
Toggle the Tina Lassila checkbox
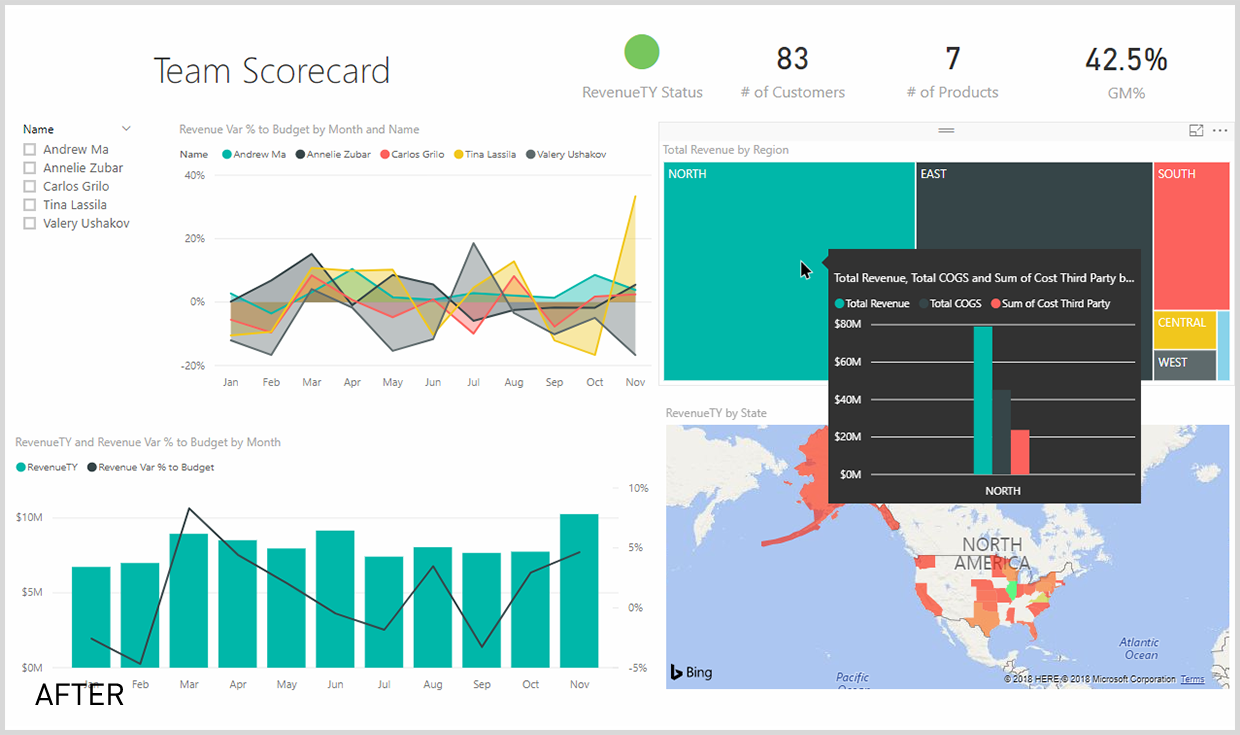point(30,205)
